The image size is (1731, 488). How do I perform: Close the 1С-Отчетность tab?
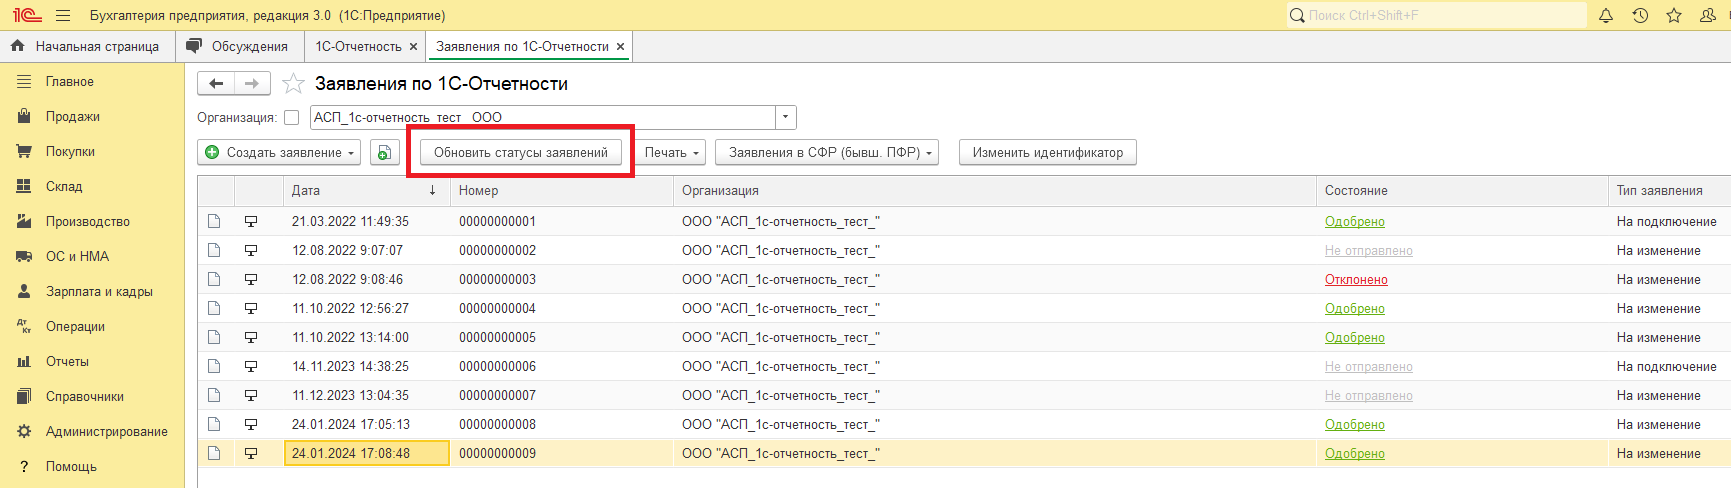[x=413, y=47]
